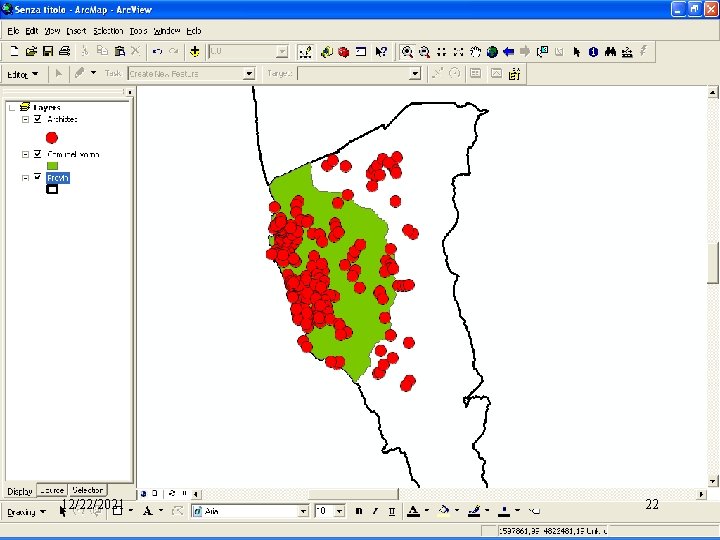The width and height of the screenshot is (720, 540).
Task: Select the Pan hand tool
Action: point(476,51)
